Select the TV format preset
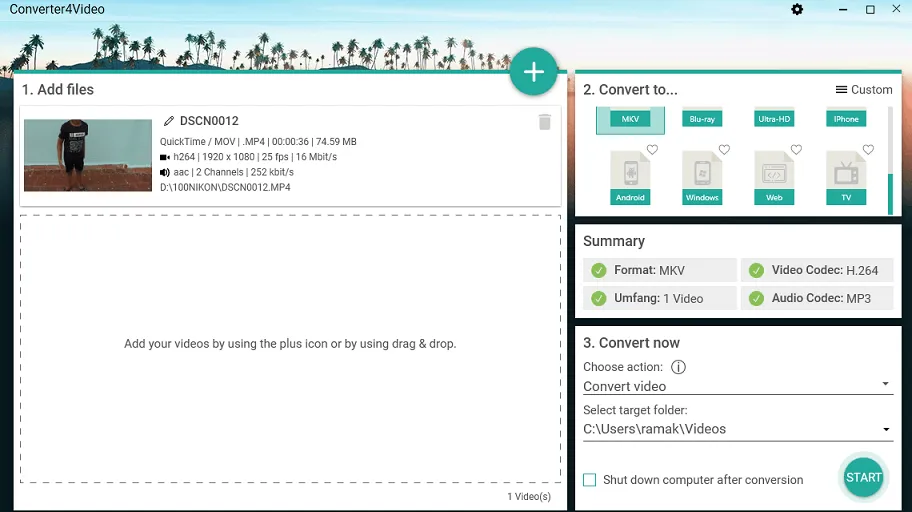912x512 pixels. [846, 177]
